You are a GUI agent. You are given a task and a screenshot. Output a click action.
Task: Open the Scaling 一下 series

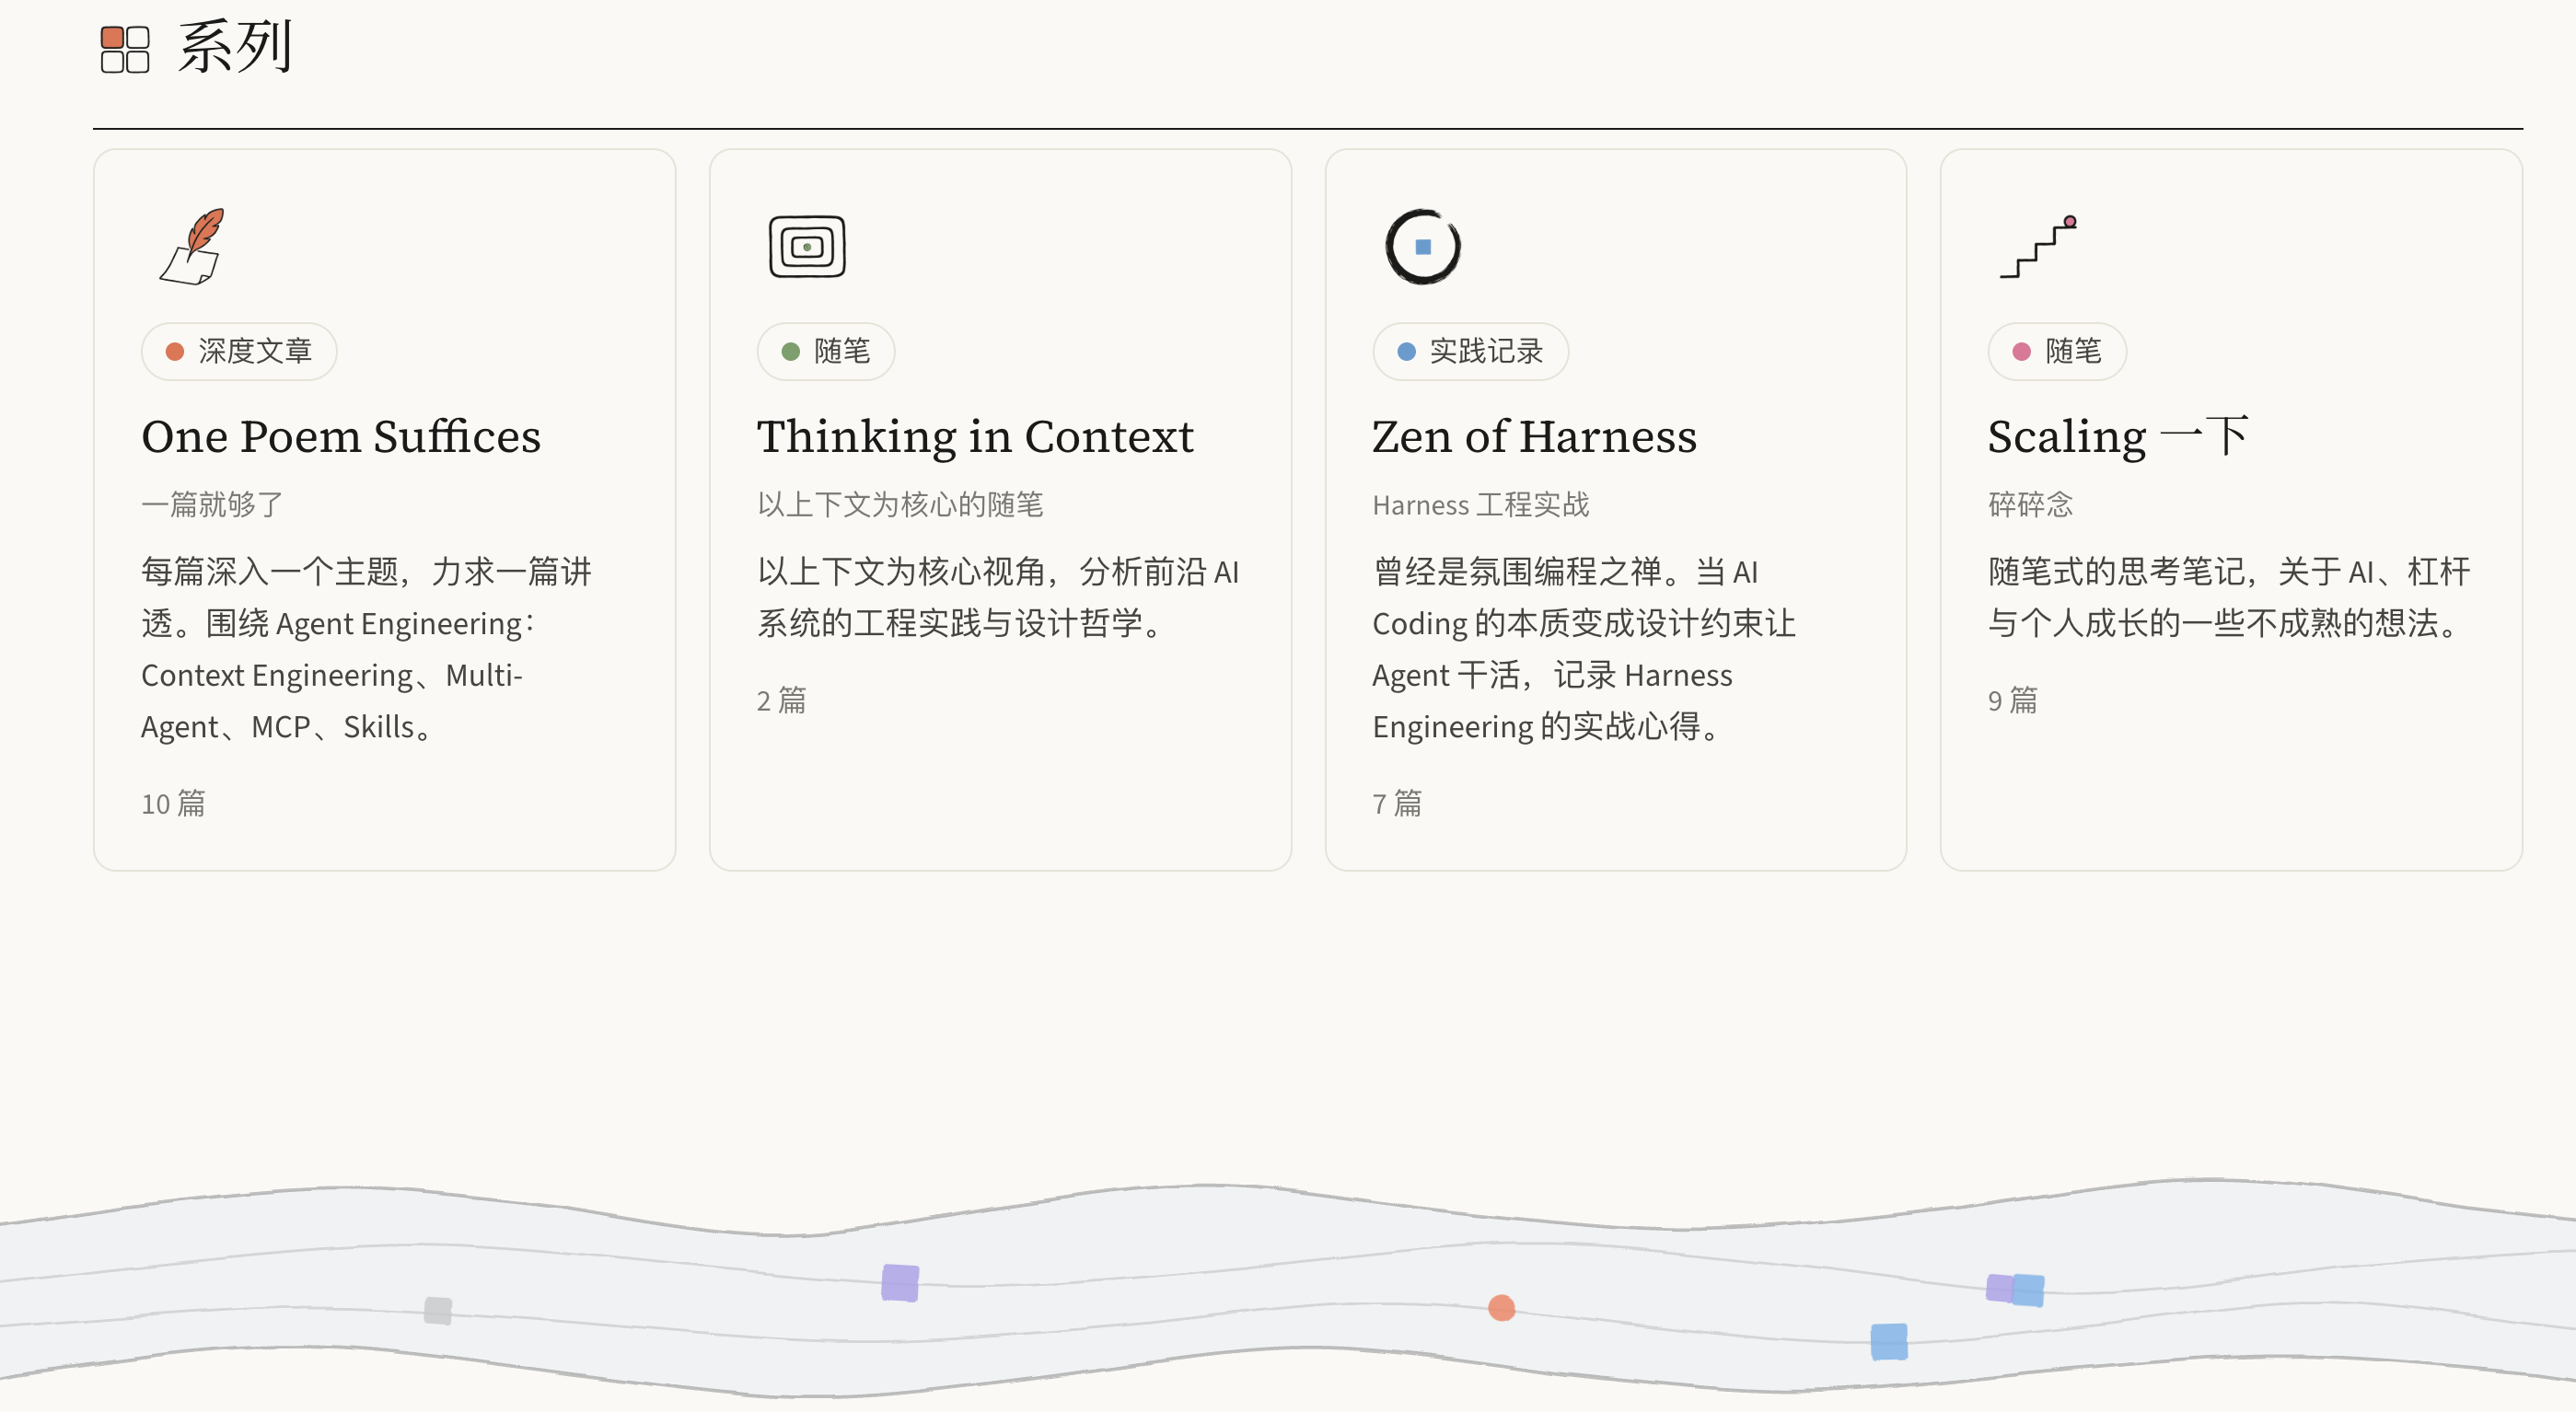click(2118, 436)
